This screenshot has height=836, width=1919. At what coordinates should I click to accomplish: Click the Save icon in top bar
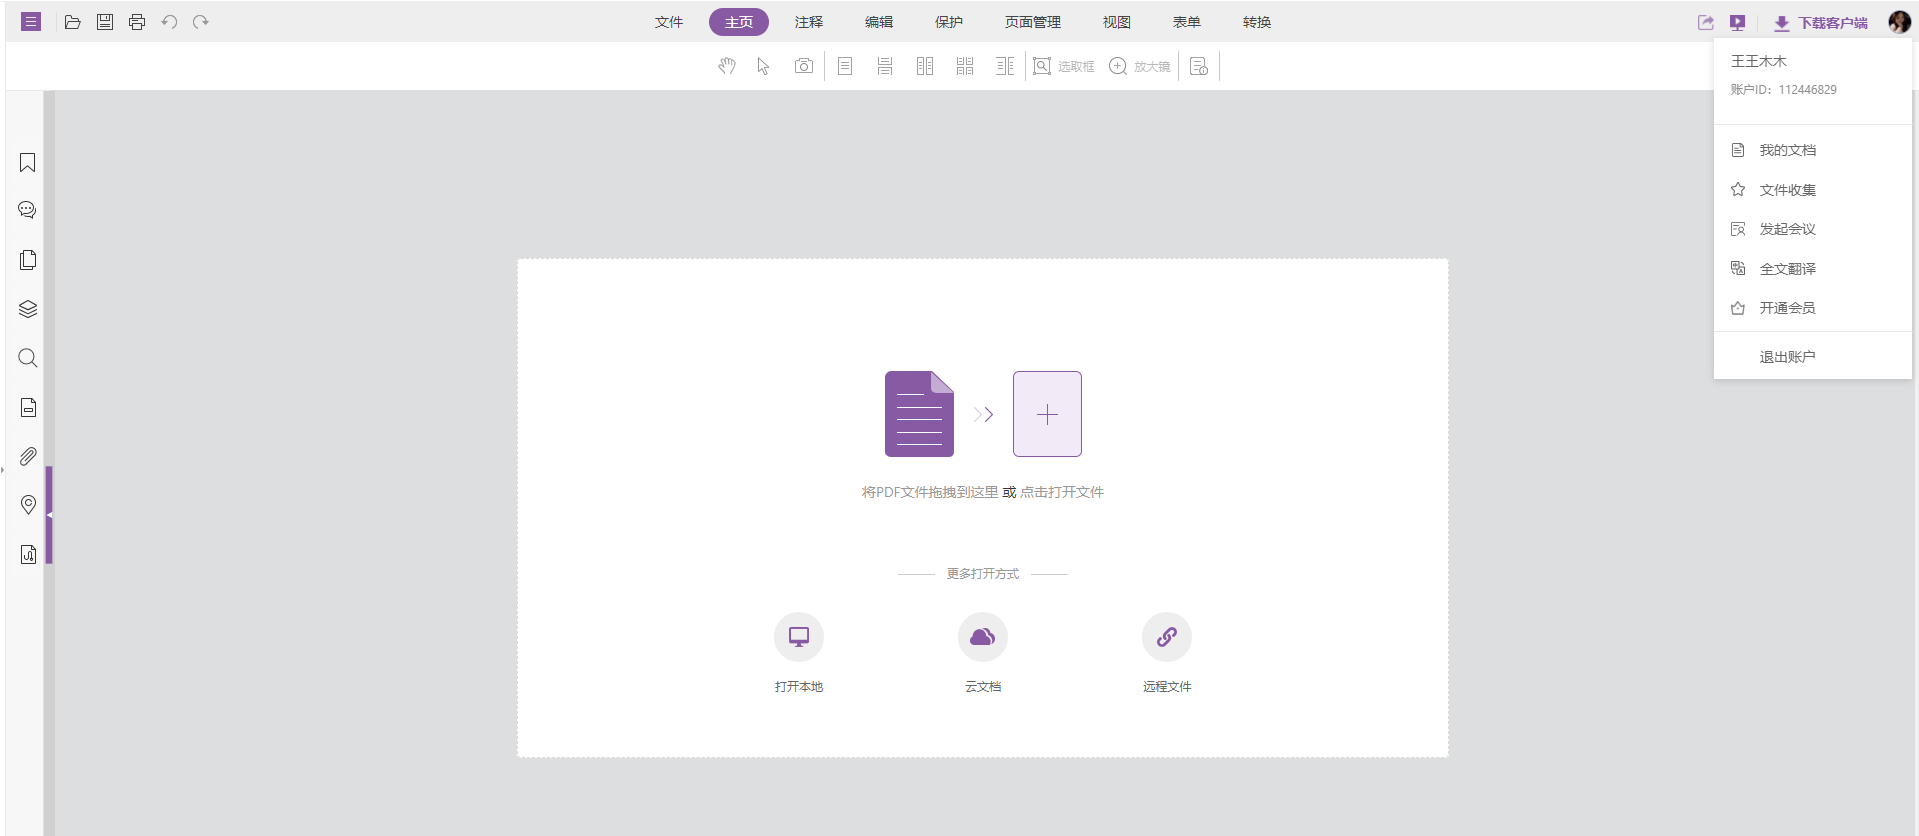pyautogui.click(x=105, y=22)
